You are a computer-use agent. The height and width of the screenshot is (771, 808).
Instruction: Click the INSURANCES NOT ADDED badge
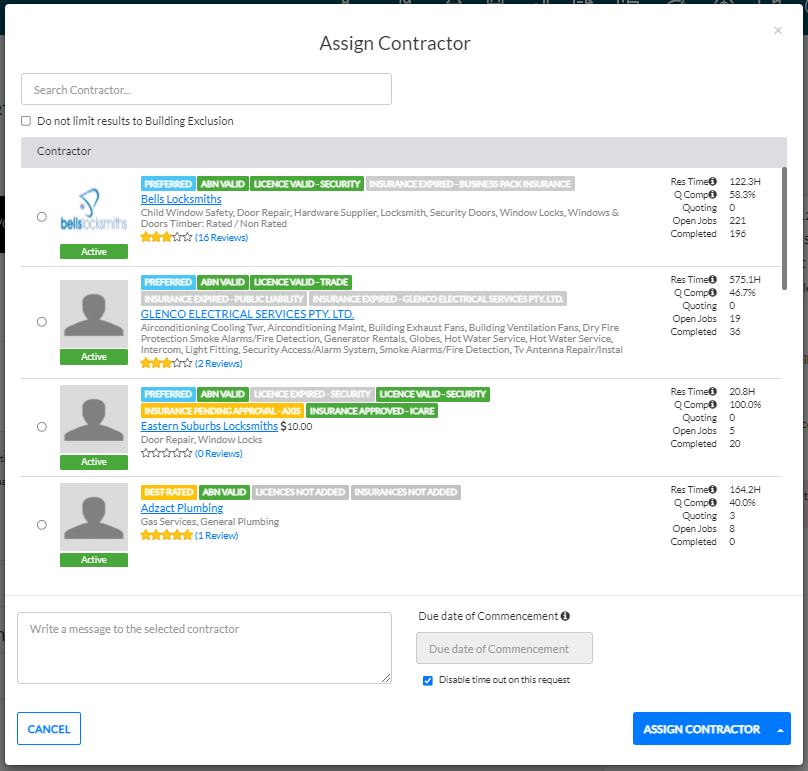[x=406, y=492]
